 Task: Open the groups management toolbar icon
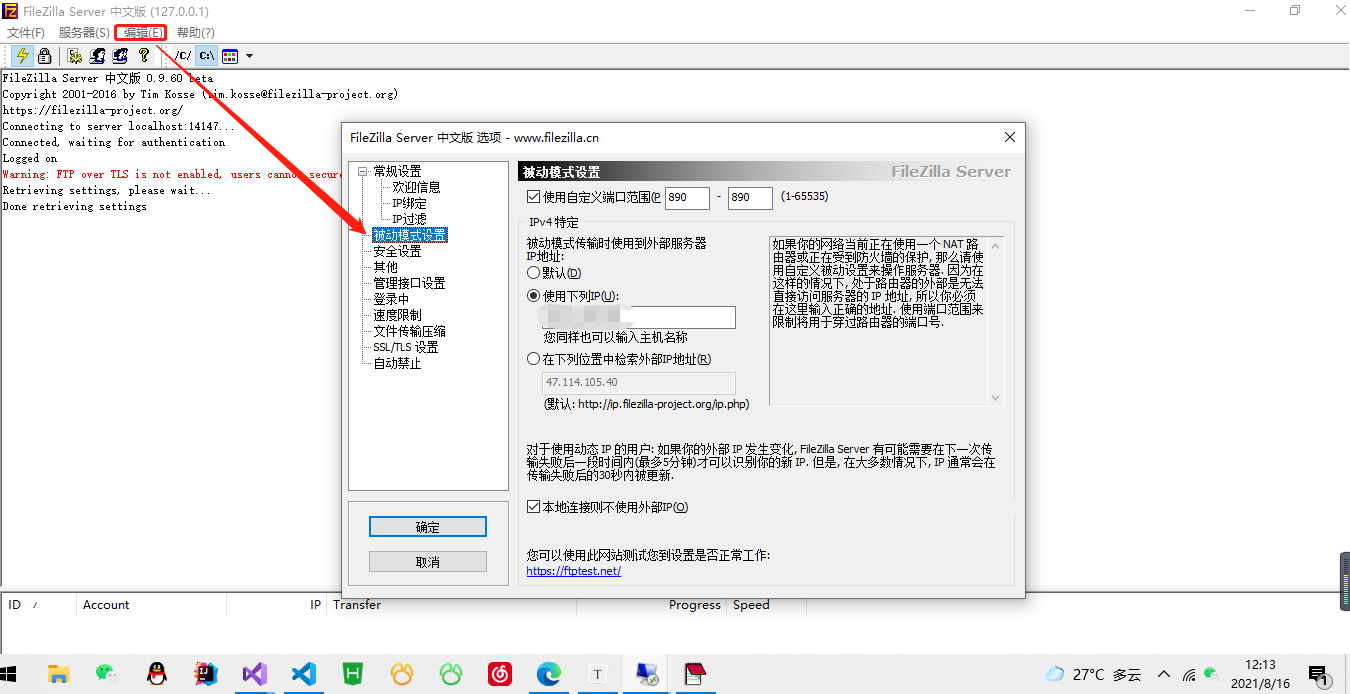point(121,56)
